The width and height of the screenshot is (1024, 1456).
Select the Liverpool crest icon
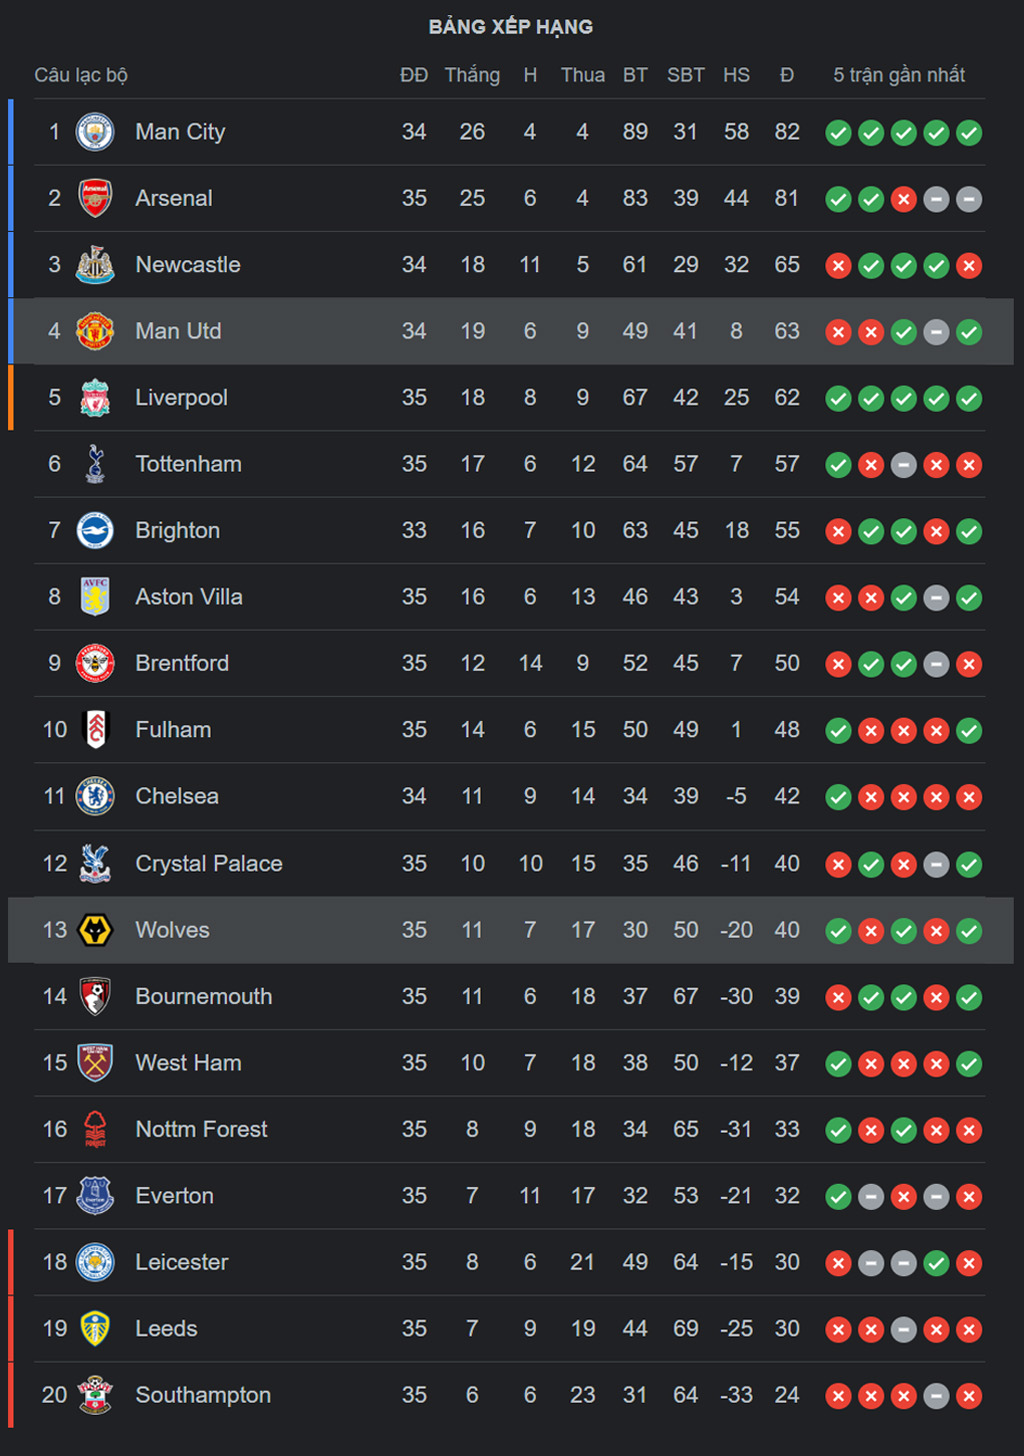click(95, 398)
